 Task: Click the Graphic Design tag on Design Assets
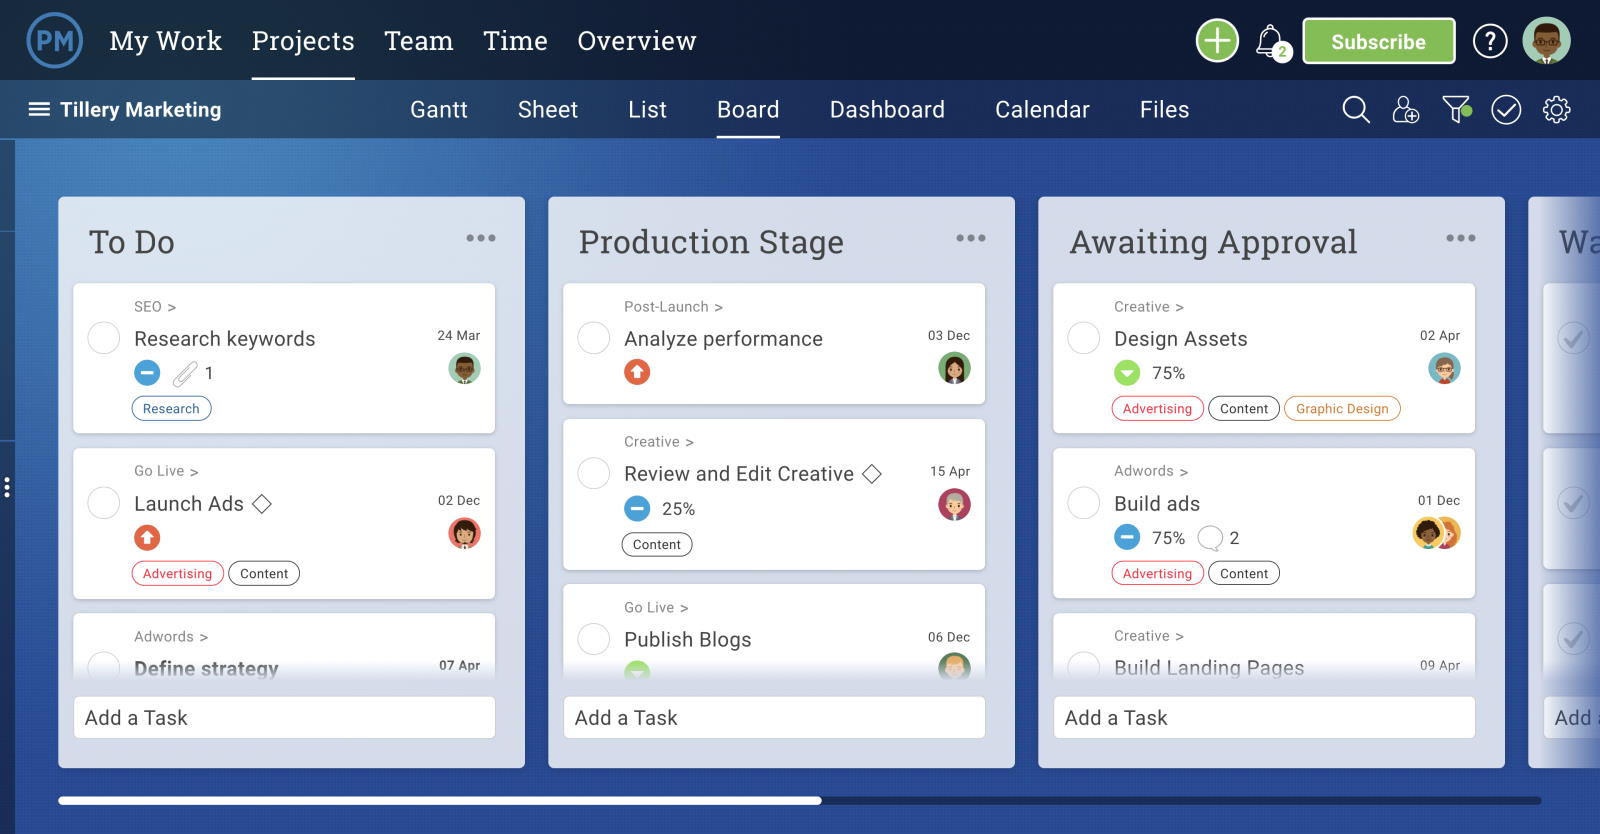(1342, 408)
